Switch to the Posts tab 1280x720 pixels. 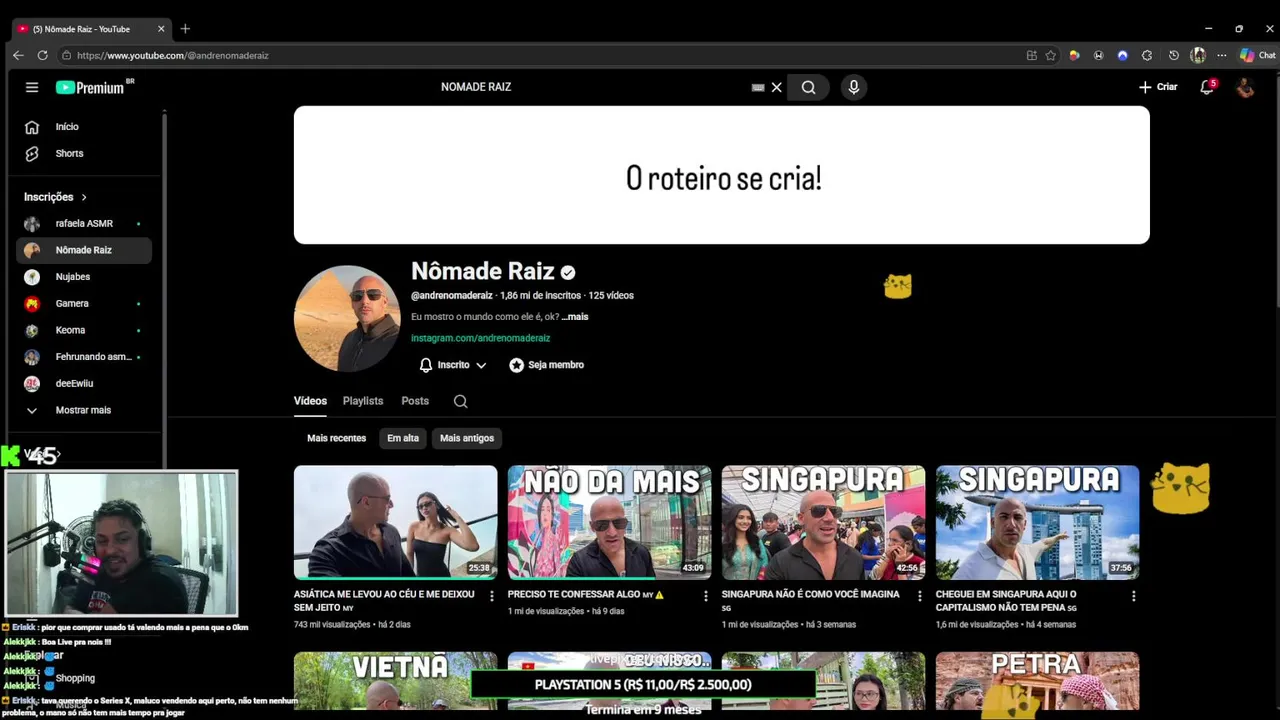pyautogui.click(x=415, y=401)
